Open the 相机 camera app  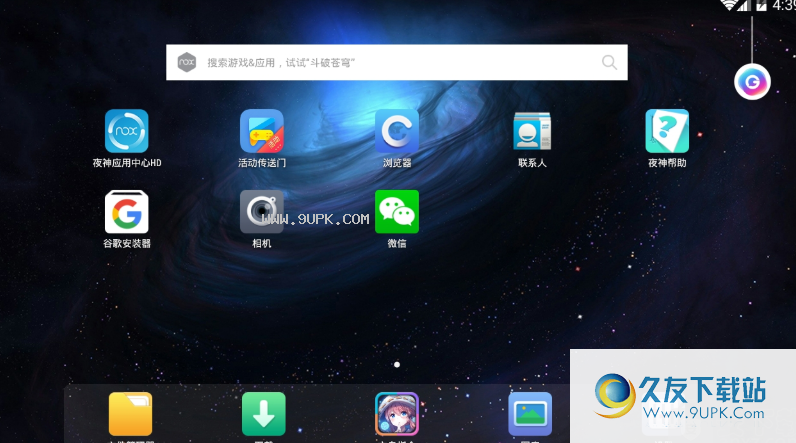click(x=262, y=212)
